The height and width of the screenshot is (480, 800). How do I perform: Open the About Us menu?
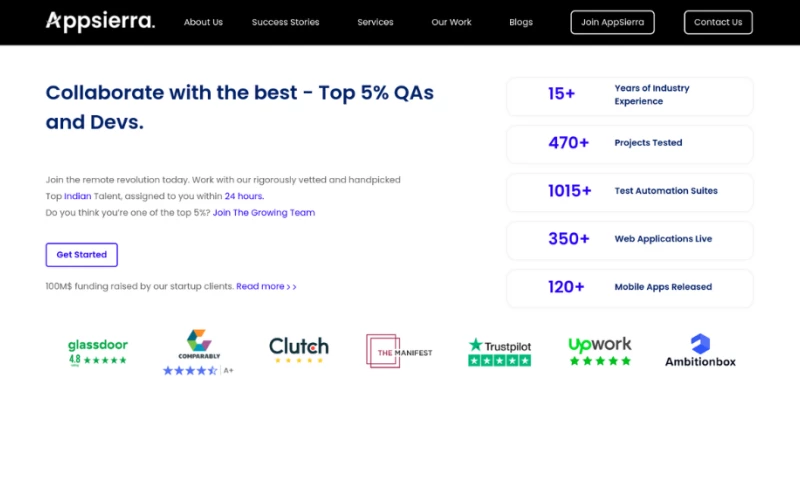(x=203, y=22)
